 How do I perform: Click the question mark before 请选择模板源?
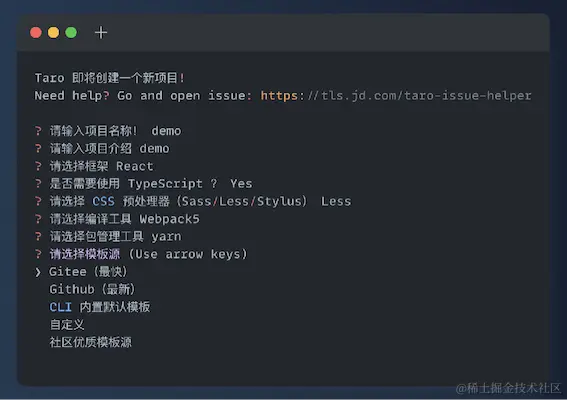[x=38, y=254]
